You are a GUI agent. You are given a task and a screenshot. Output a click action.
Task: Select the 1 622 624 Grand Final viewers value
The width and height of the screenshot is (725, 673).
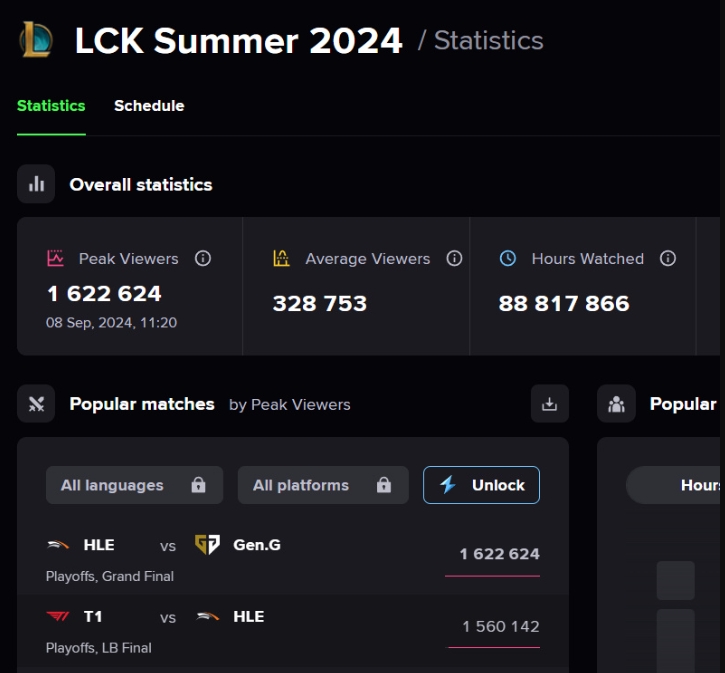click(x=499, y=554)
